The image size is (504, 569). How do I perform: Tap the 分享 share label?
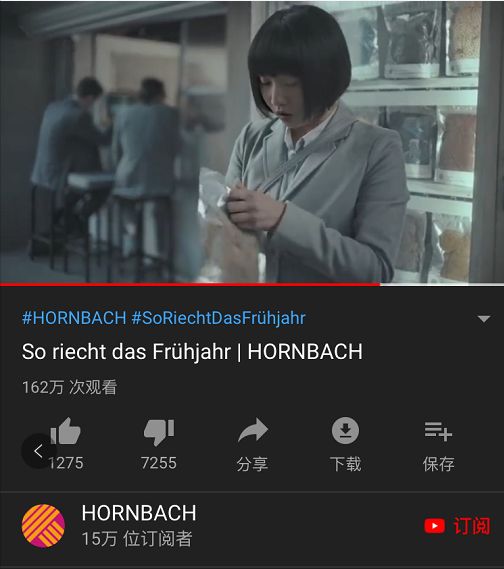tap(252, 464)
